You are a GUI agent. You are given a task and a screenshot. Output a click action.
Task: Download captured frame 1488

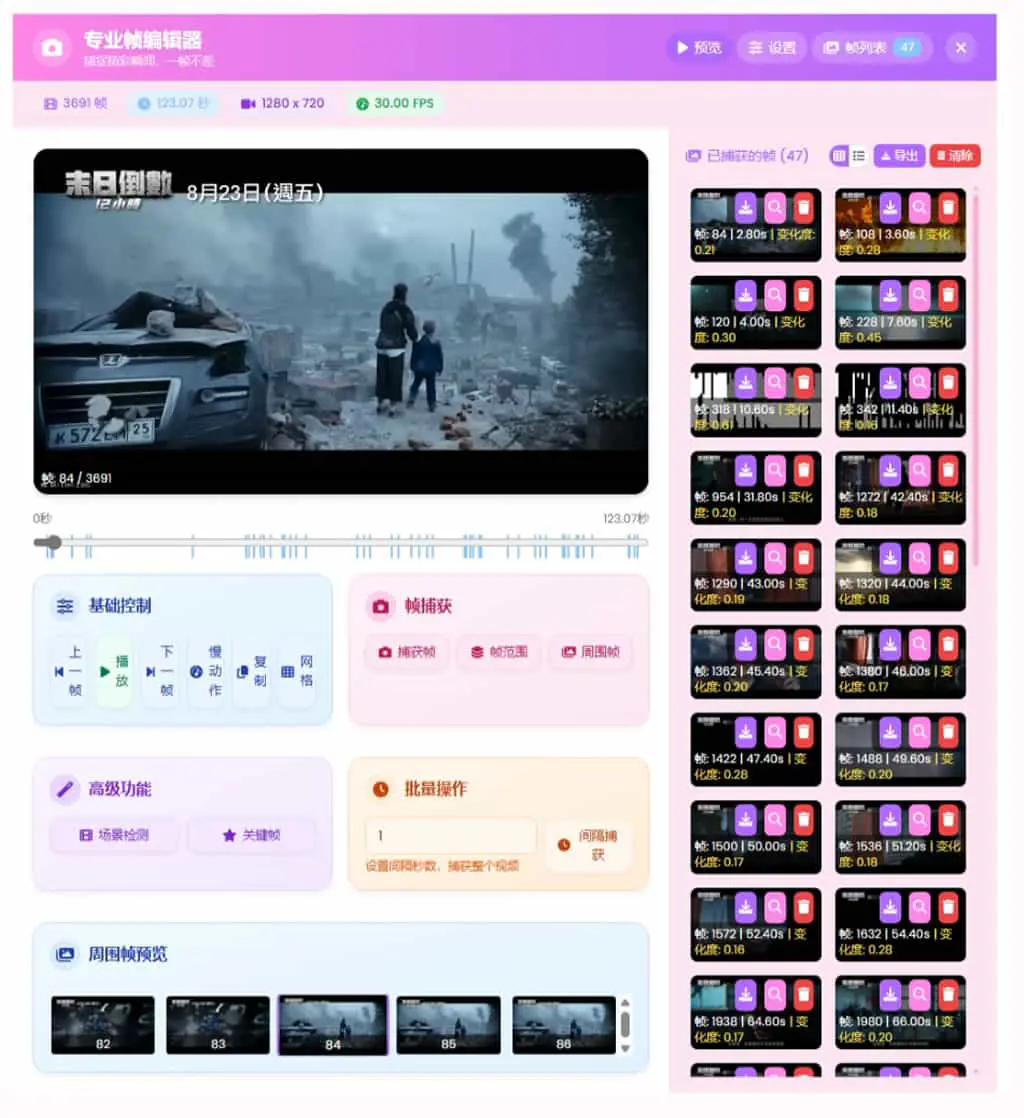[x=890, y=732]
